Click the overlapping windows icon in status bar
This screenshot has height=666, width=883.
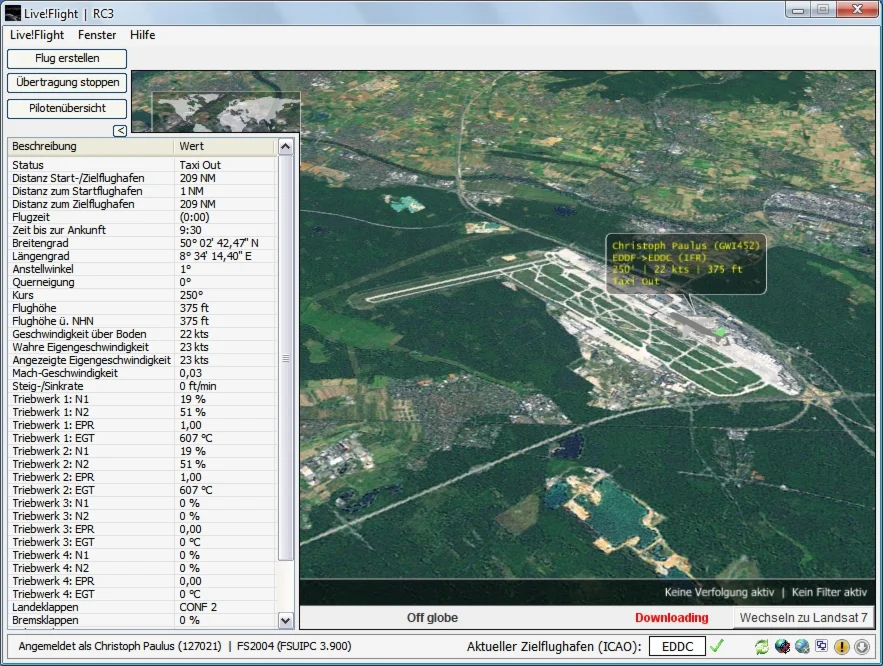(x=822, y=647)
